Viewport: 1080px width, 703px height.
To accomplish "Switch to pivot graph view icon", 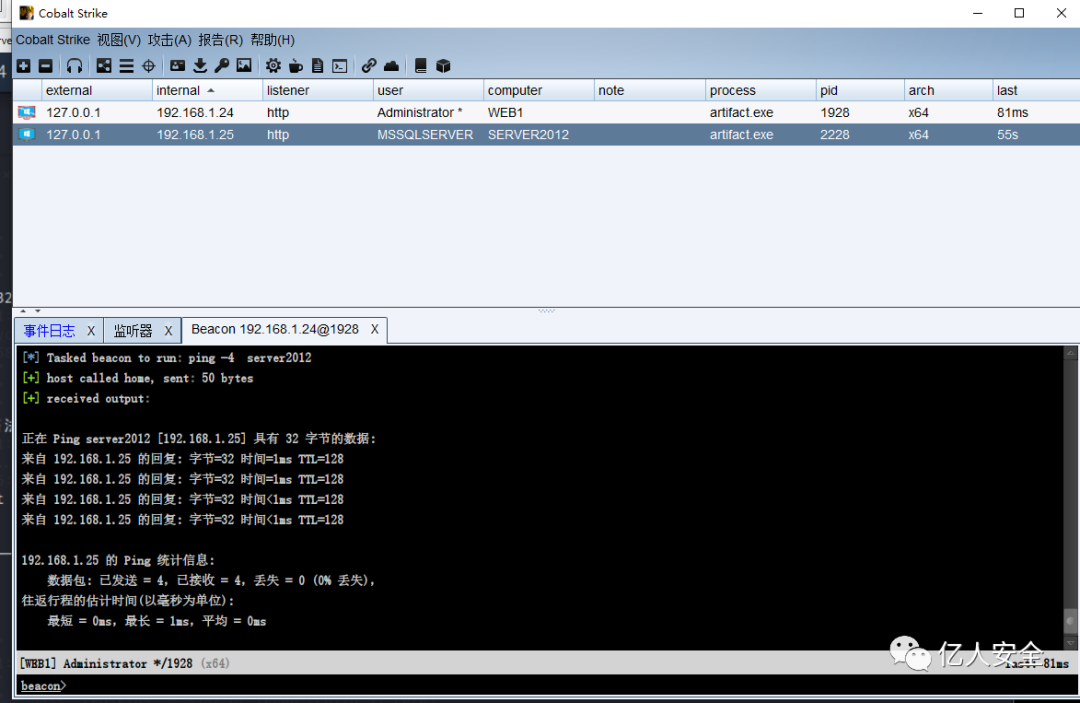I will tap(104, 66).
